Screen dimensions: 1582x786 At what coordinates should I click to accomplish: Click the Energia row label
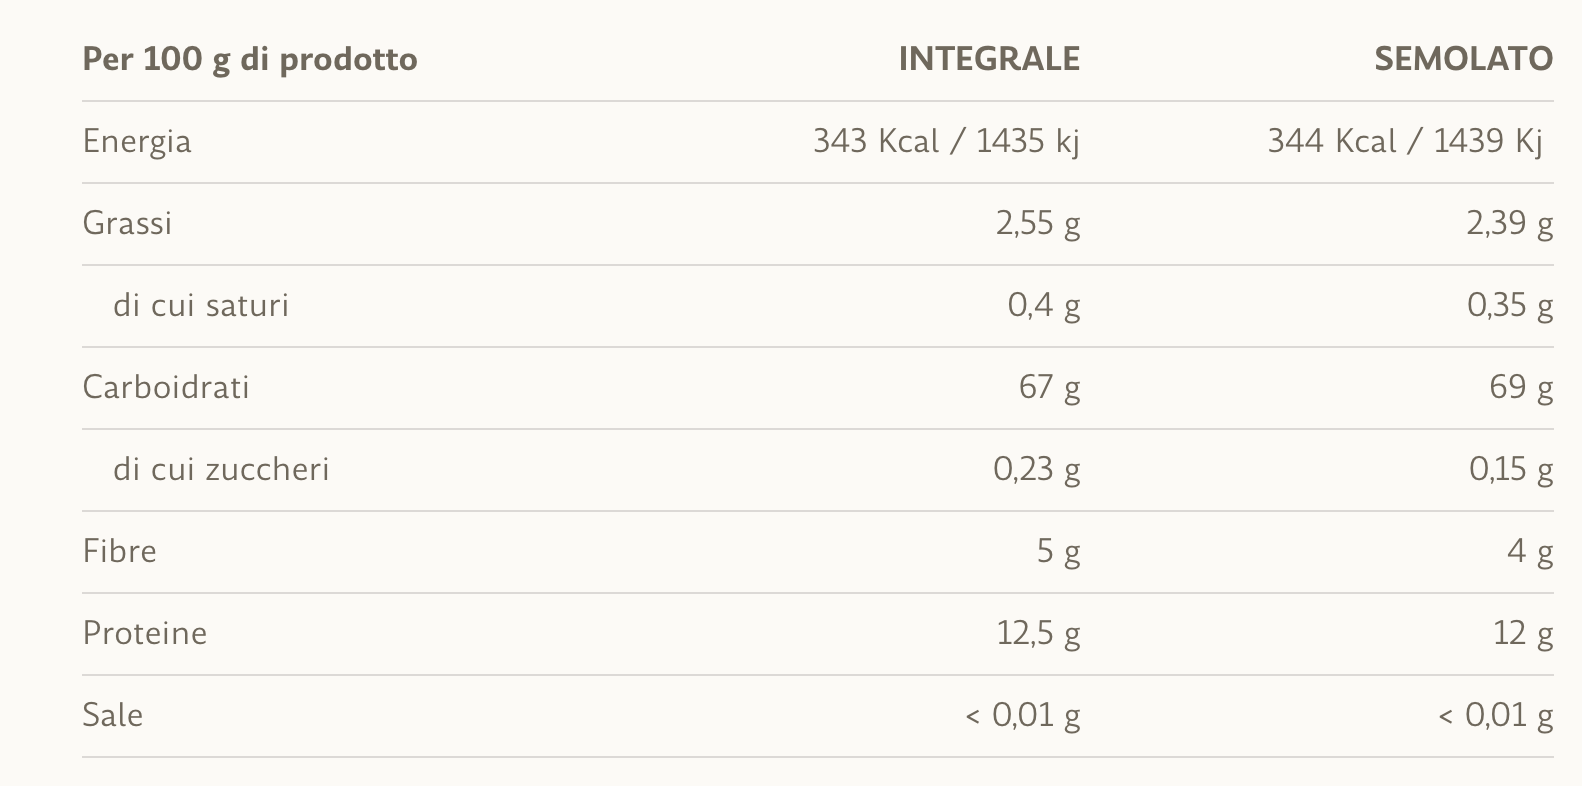(x=137, y=142)
